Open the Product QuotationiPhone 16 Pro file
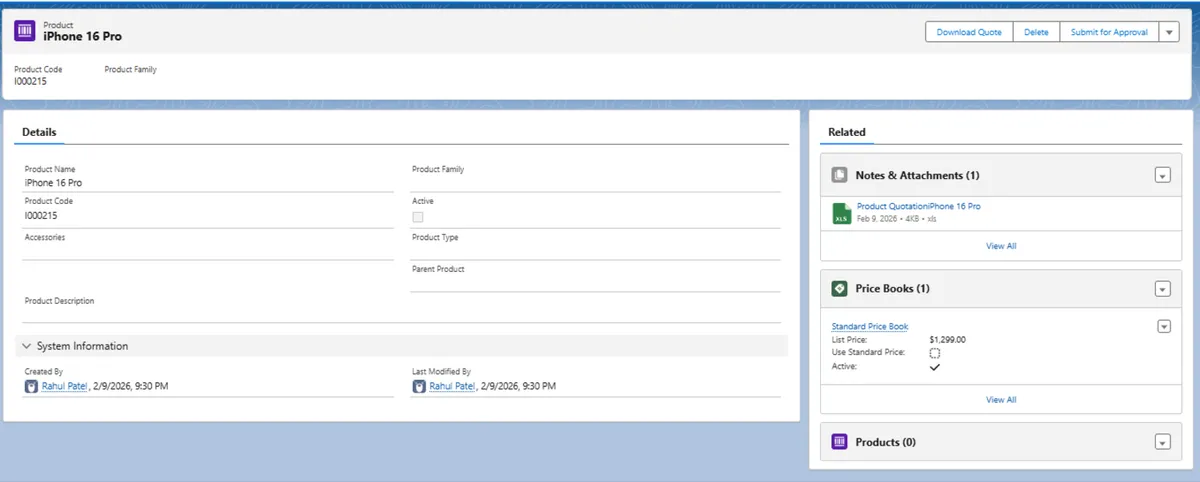 (x=918, y=206)
